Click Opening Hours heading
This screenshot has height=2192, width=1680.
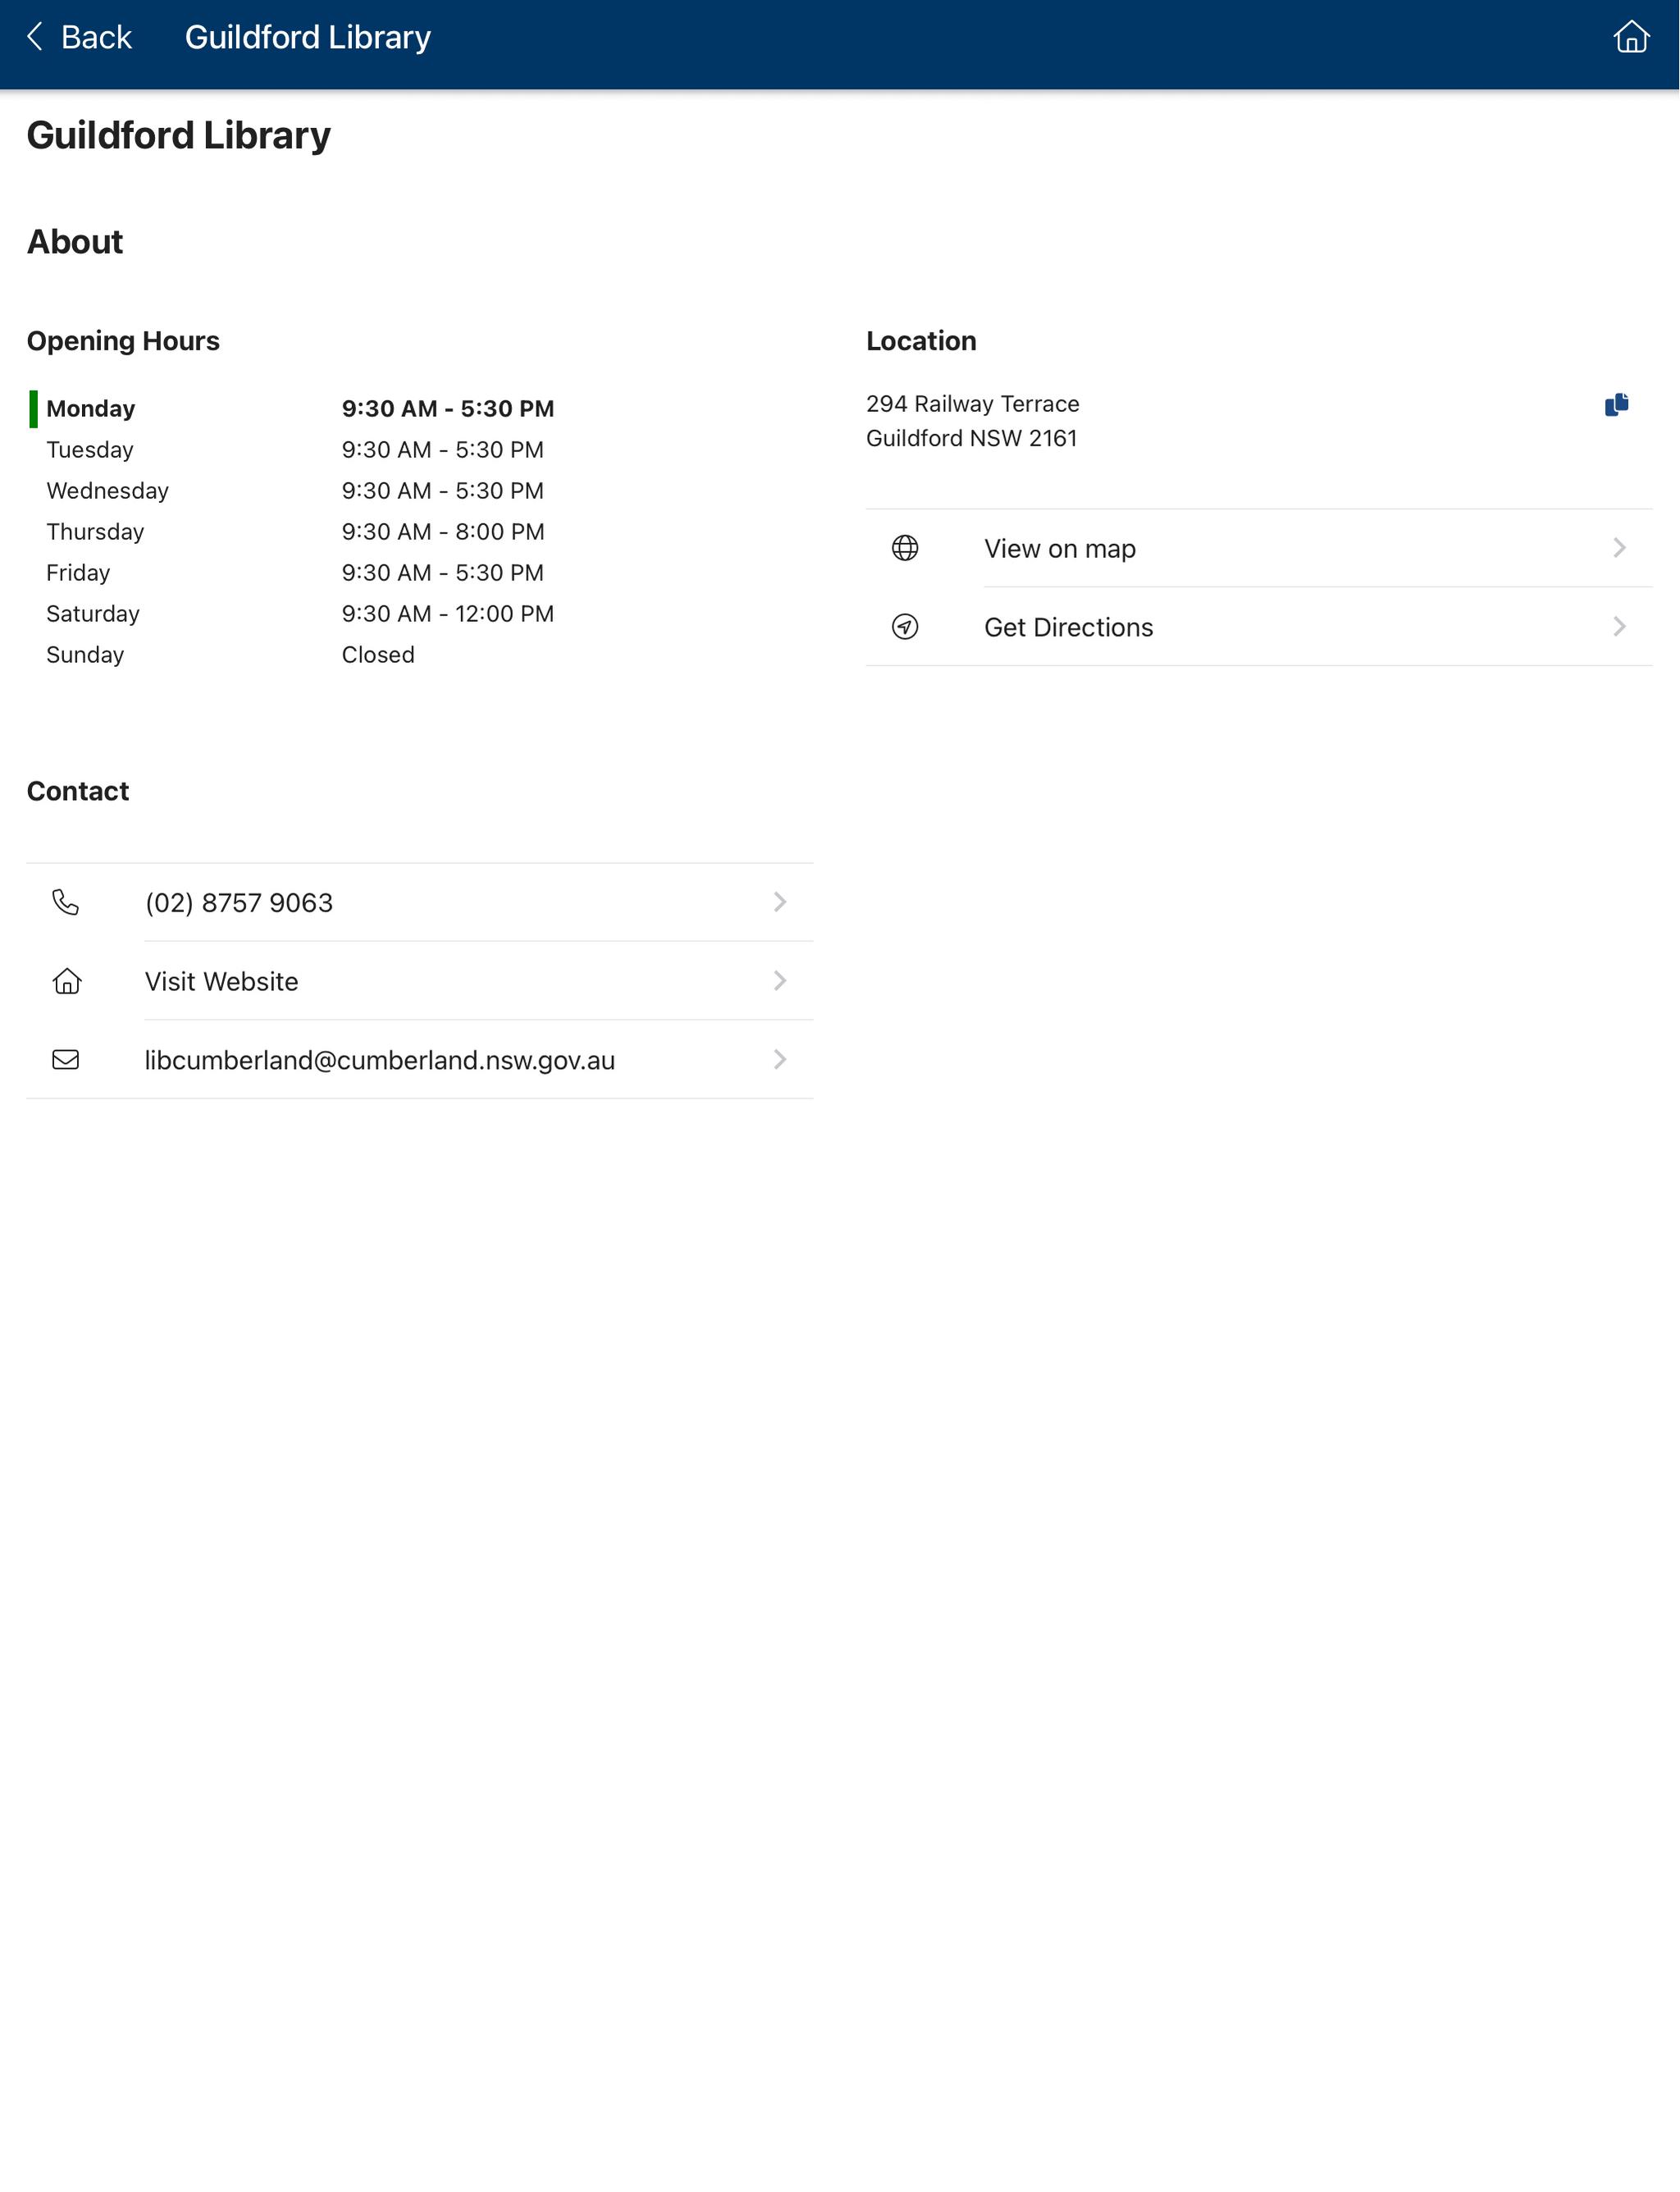pyautogui.click(x=123, y=341)
